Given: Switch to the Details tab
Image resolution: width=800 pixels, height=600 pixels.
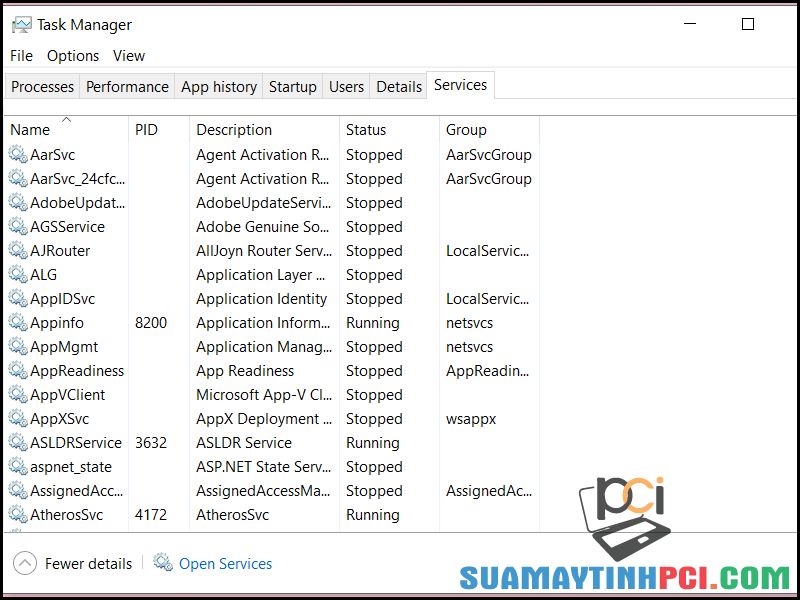Looking at the screenshot, I should coord(399,87).
